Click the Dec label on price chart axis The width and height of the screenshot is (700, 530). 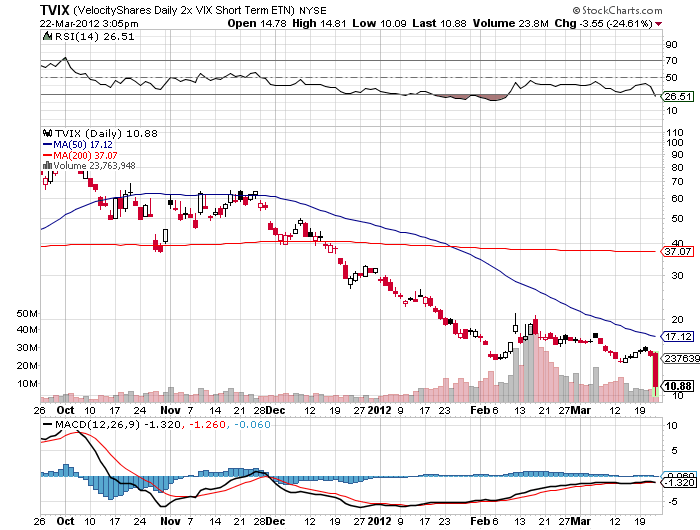pyautogui.click(x=275, y=410)
